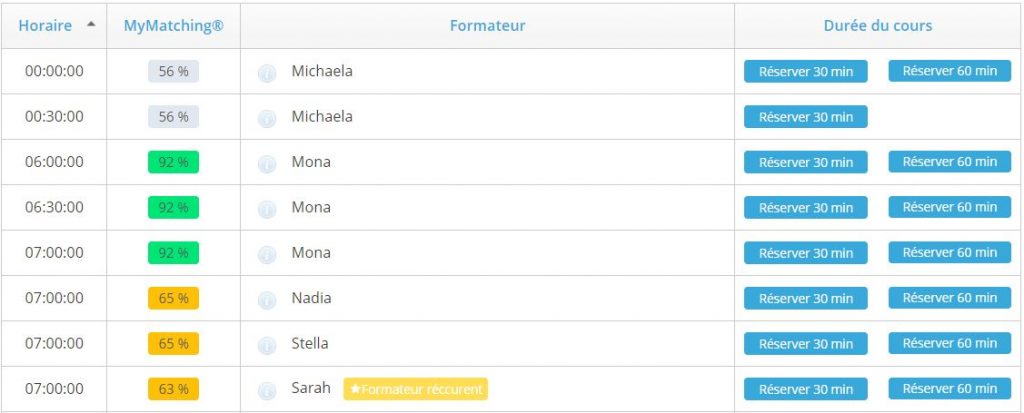The width and height of the screenshot is (1024, 413).
Task: Open info icon next to Mona at 06:30:00
Action: coord(266,209)
